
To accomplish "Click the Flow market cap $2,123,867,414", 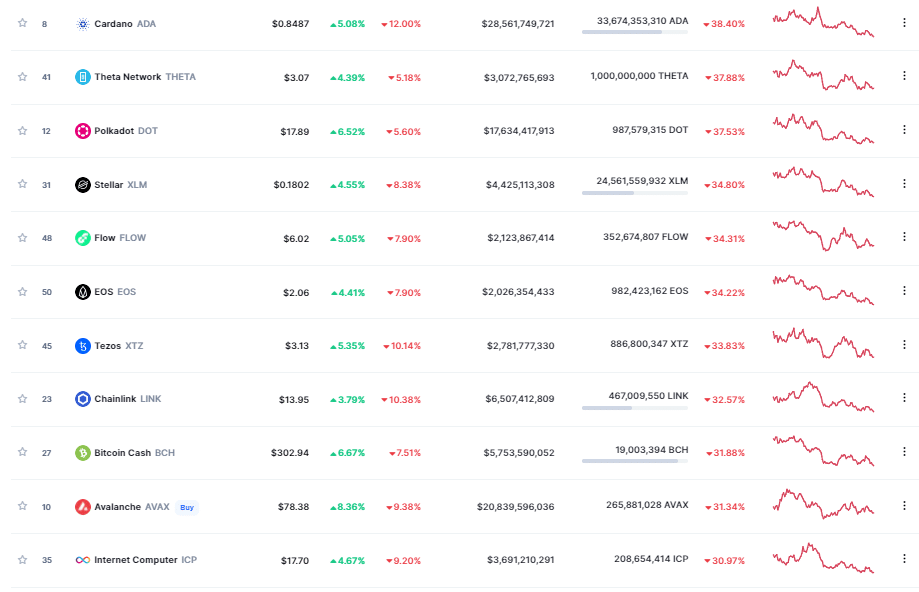I will (520, 238).
